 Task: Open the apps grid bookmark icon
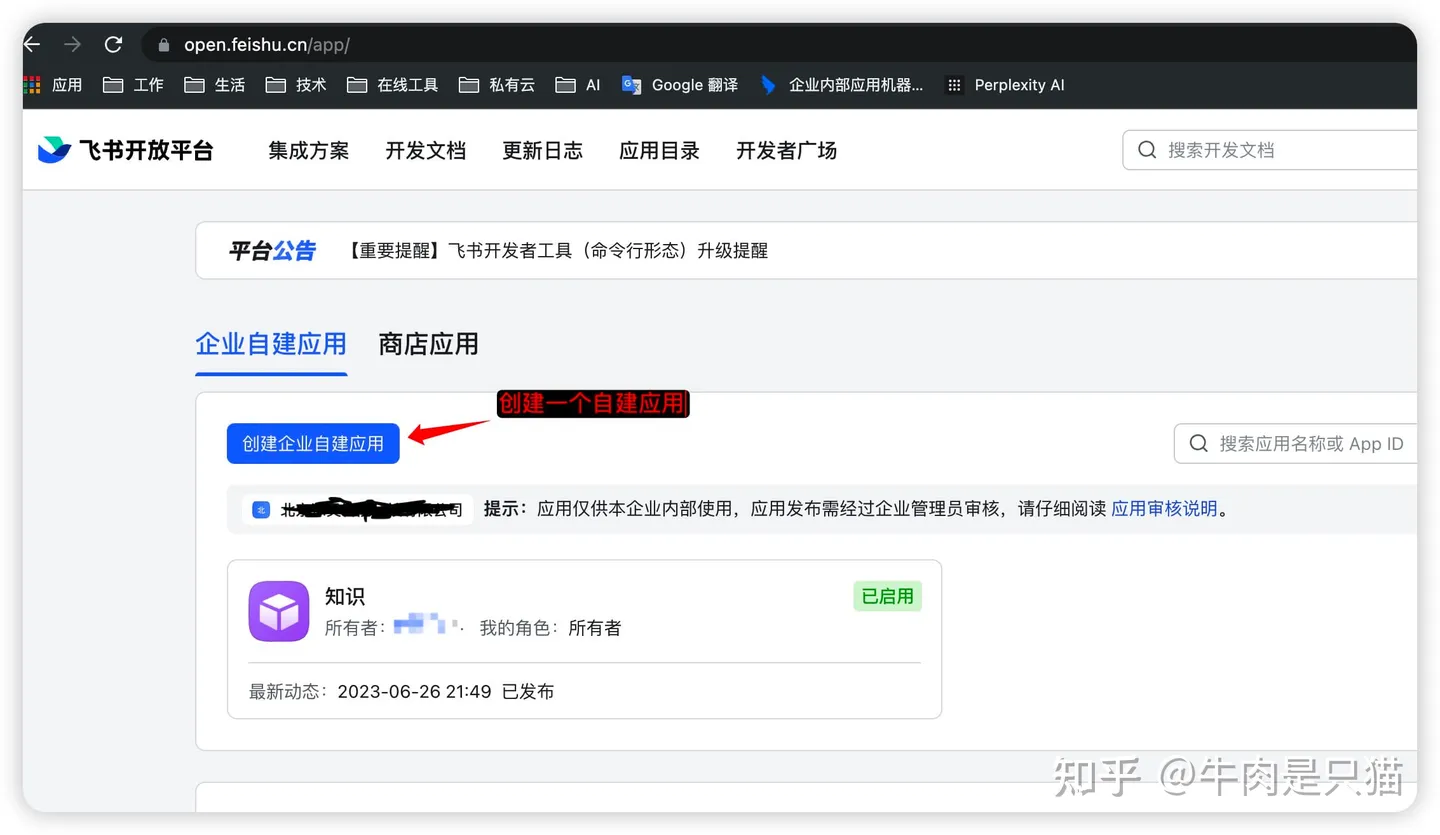point(32,85)
